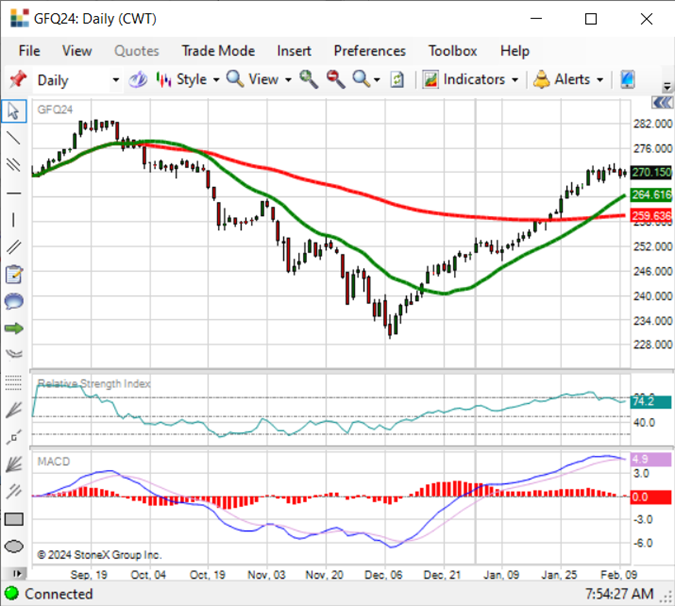Select the pointer arrow tool in the left toolbar

tap(14, 111)
